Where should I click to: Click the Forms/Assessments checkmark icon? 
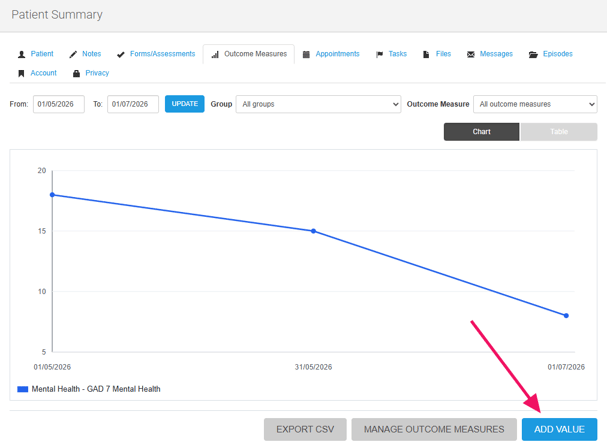tap(121, 54)
